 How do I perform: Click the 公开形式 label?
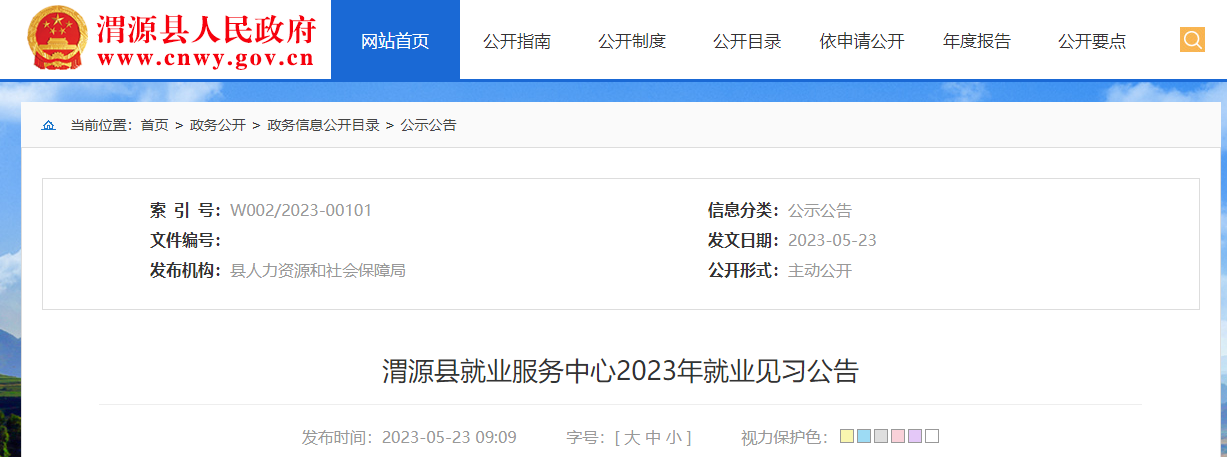click(743, 271)
